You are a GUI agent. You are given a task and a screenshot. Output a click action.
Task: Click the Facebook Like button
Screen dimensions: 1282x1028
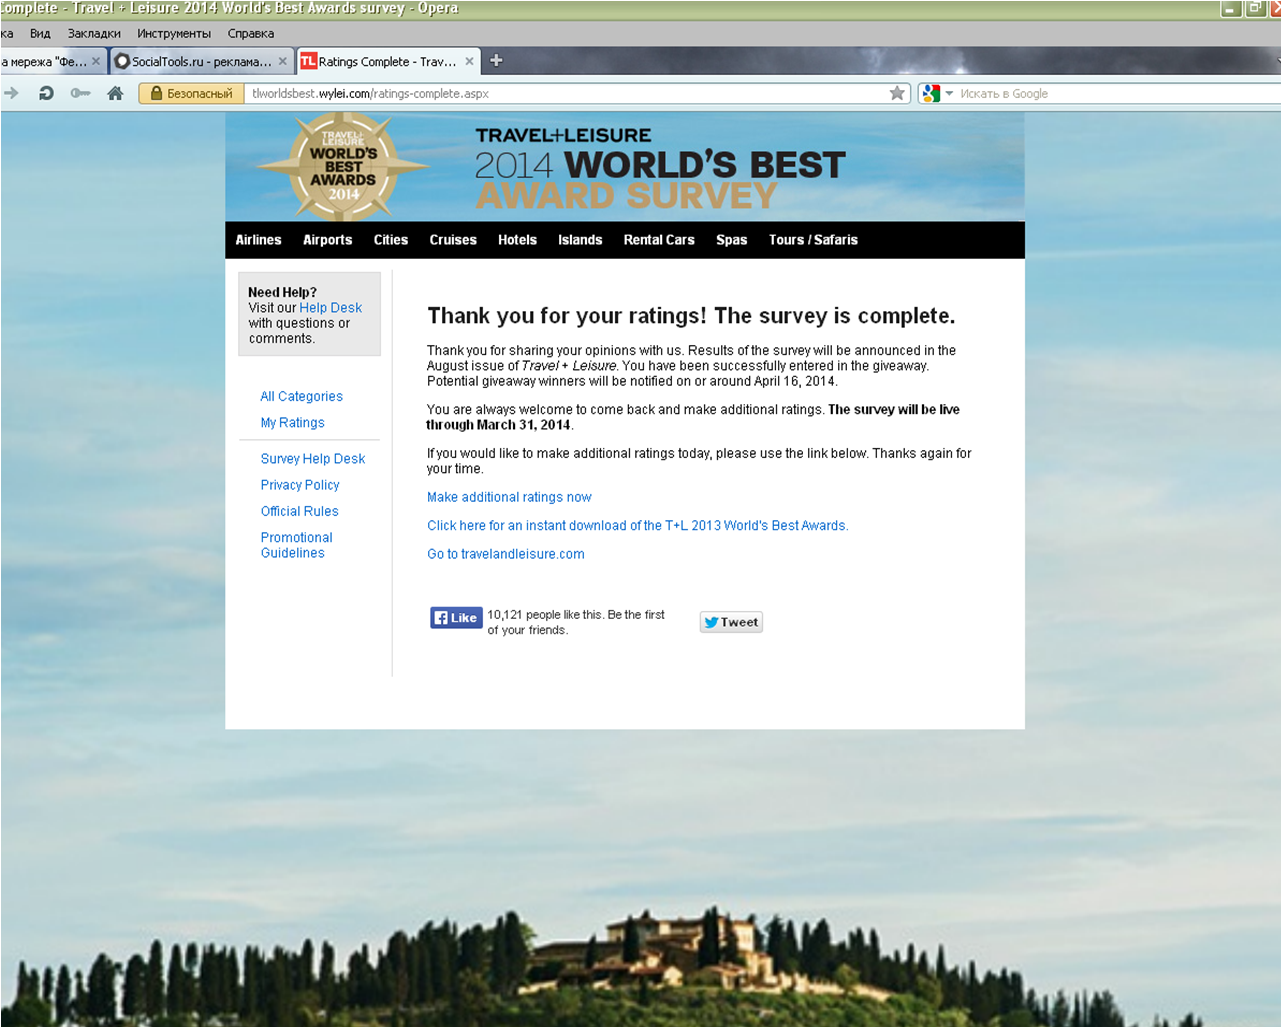[x=456, y=618]
